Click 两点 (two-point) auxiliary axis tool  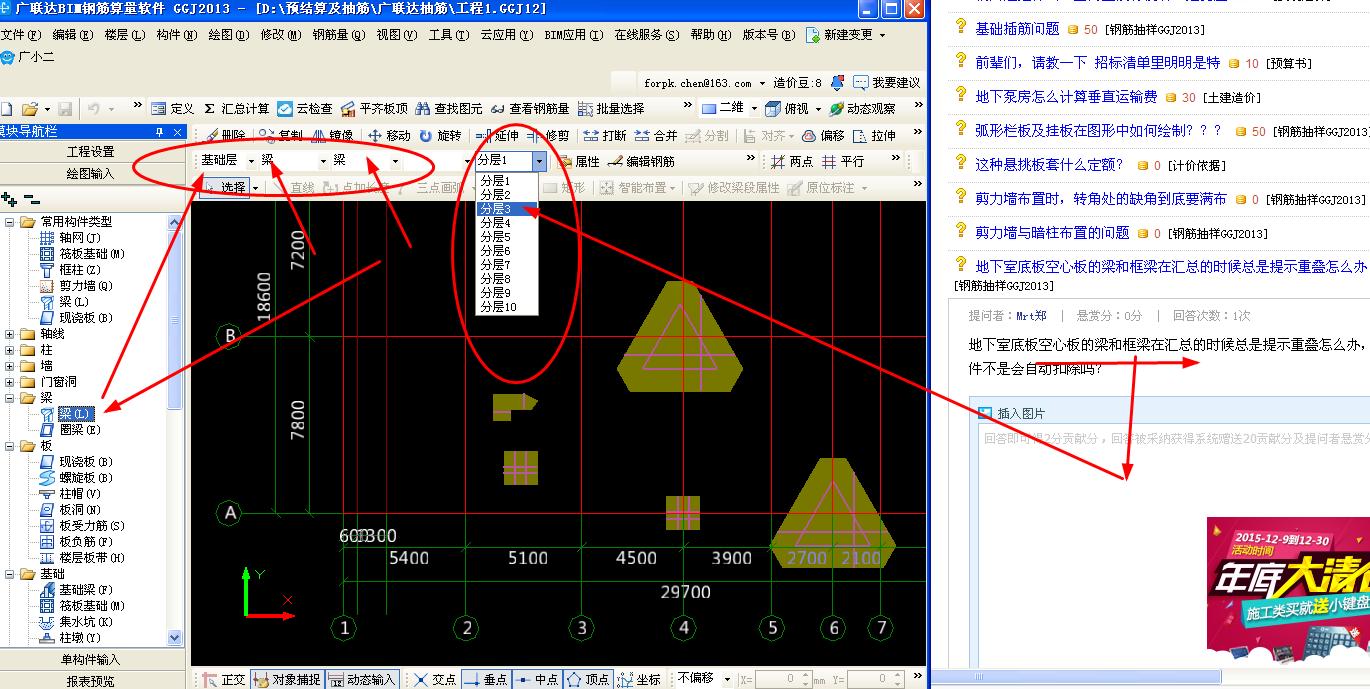click(792, 161)
